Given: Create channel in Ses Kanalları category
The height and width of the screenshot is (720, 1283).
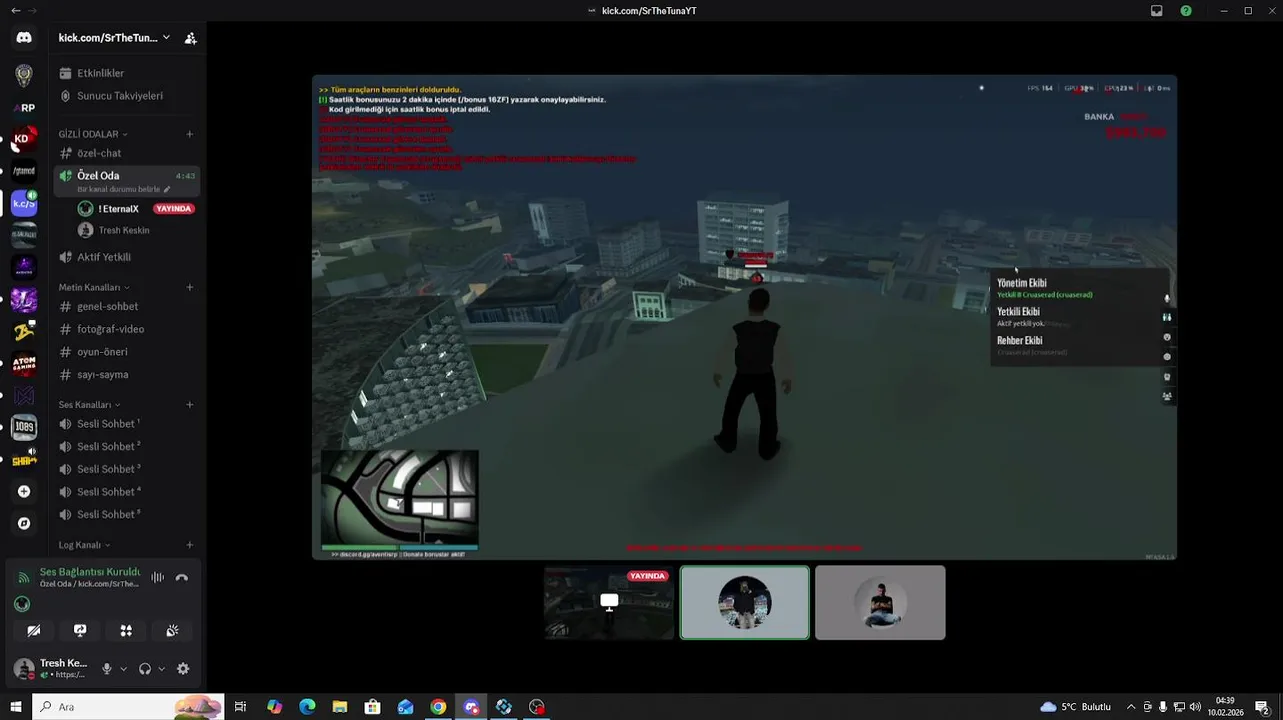Looking at the screenshot, I should point(190,404).
